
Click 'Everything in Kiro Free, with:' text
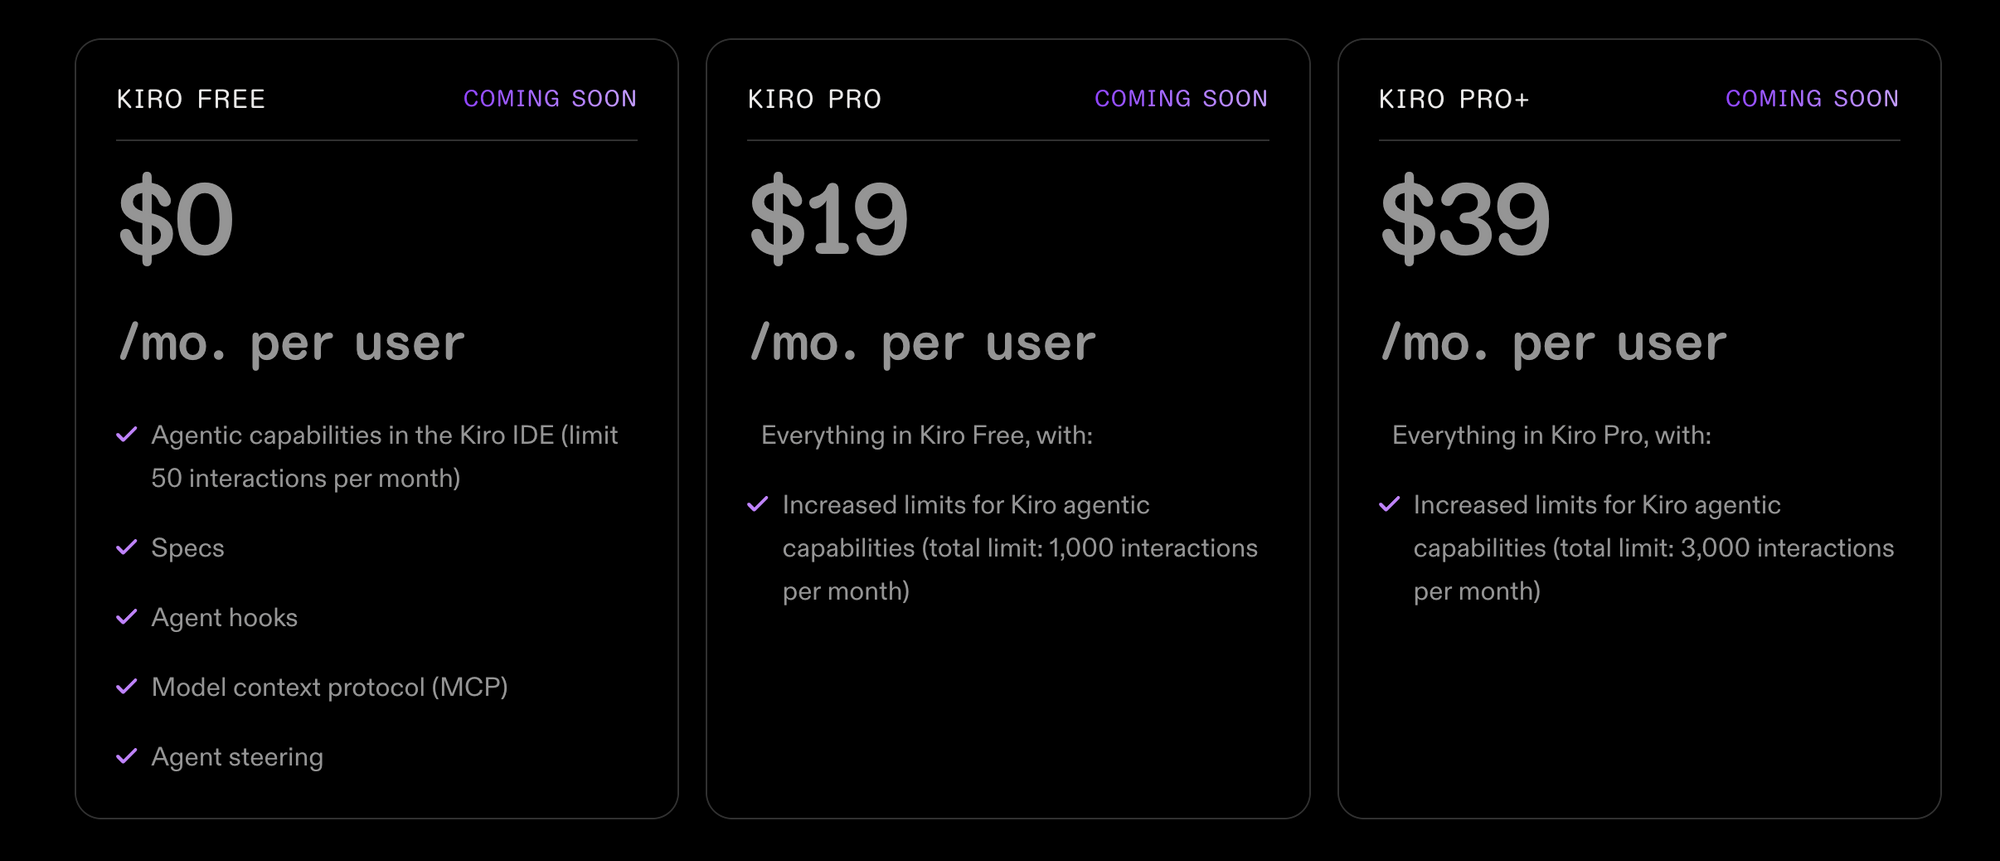pos(927,436)
